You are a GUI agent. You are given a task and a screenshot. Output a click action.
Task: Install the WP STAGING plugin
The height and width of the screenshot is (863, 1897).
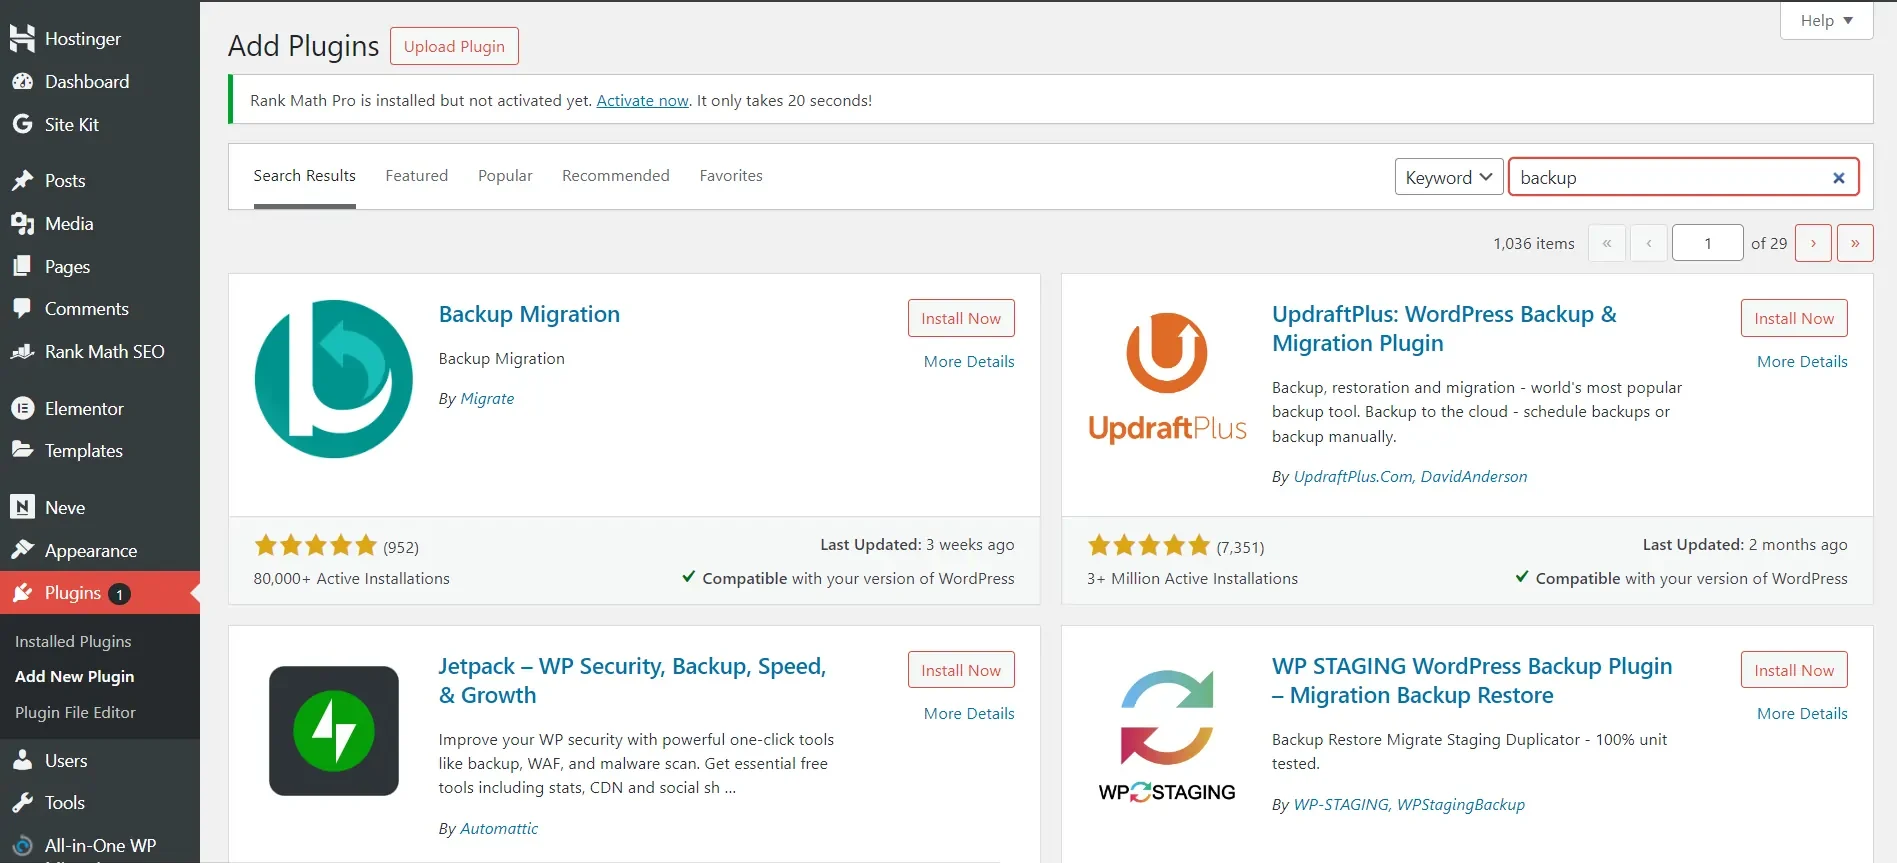(1794, 670)
